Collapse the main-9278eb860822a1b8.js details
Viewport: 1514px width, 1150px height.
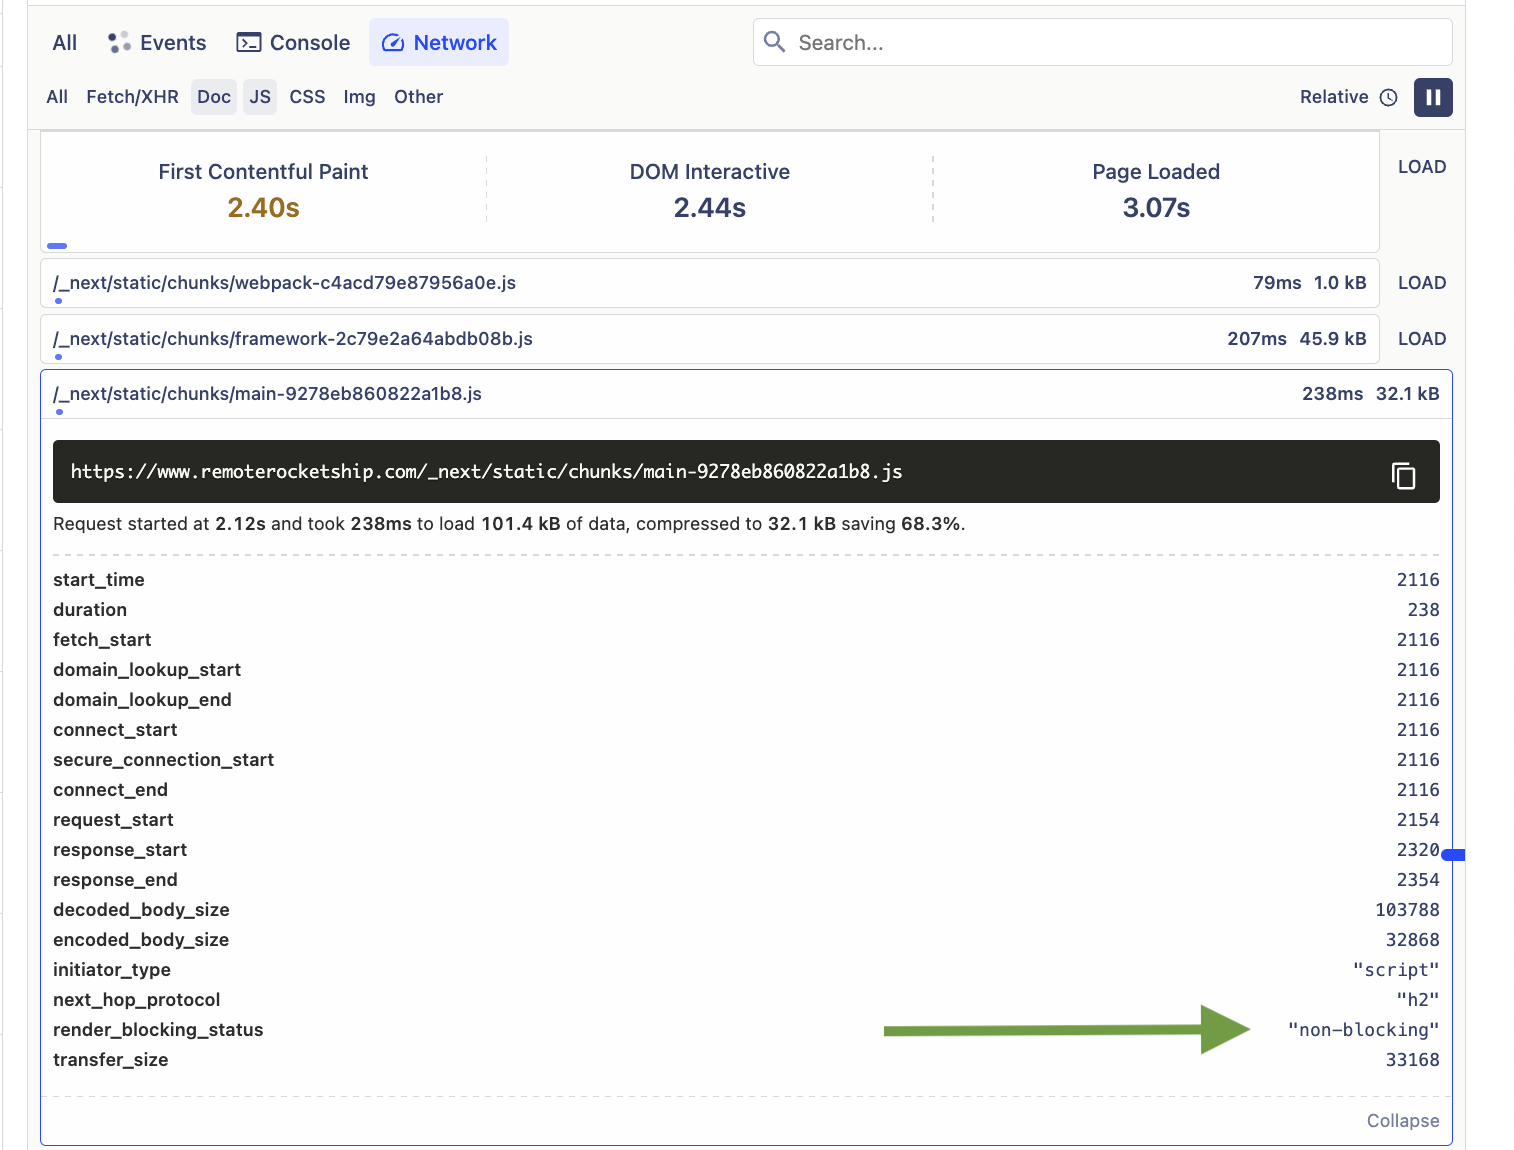pyautogui.click(x=1402, y=1120)
